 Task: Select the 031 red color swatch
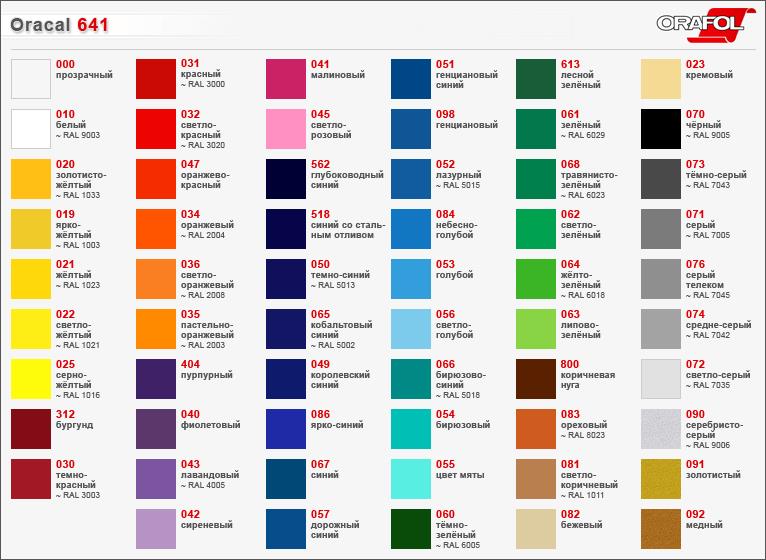155,79
